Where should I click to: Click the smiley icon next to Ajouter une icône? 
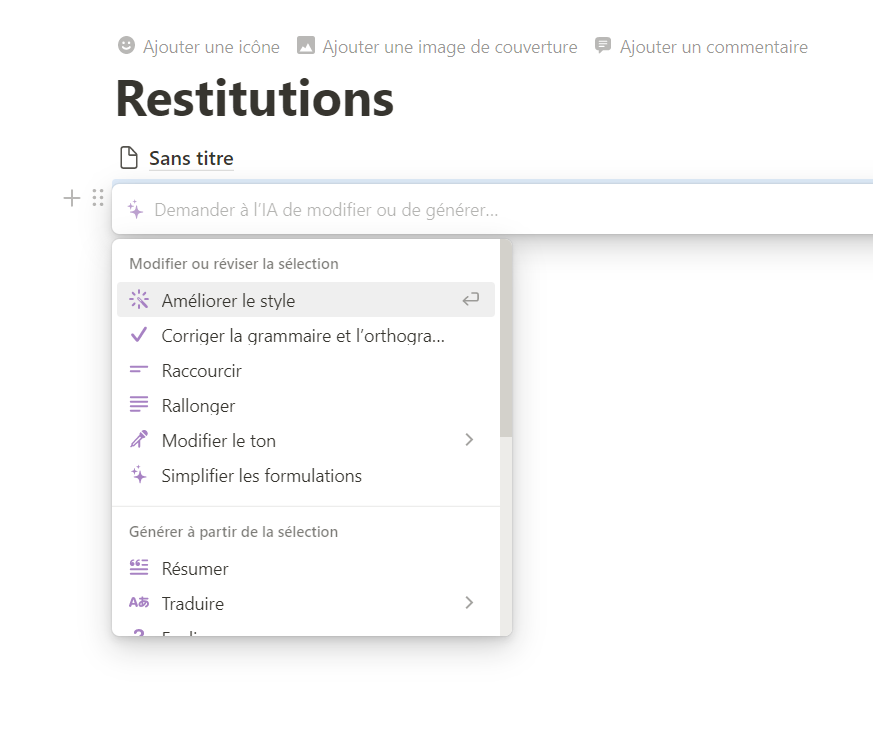click(x=126, y=45)
